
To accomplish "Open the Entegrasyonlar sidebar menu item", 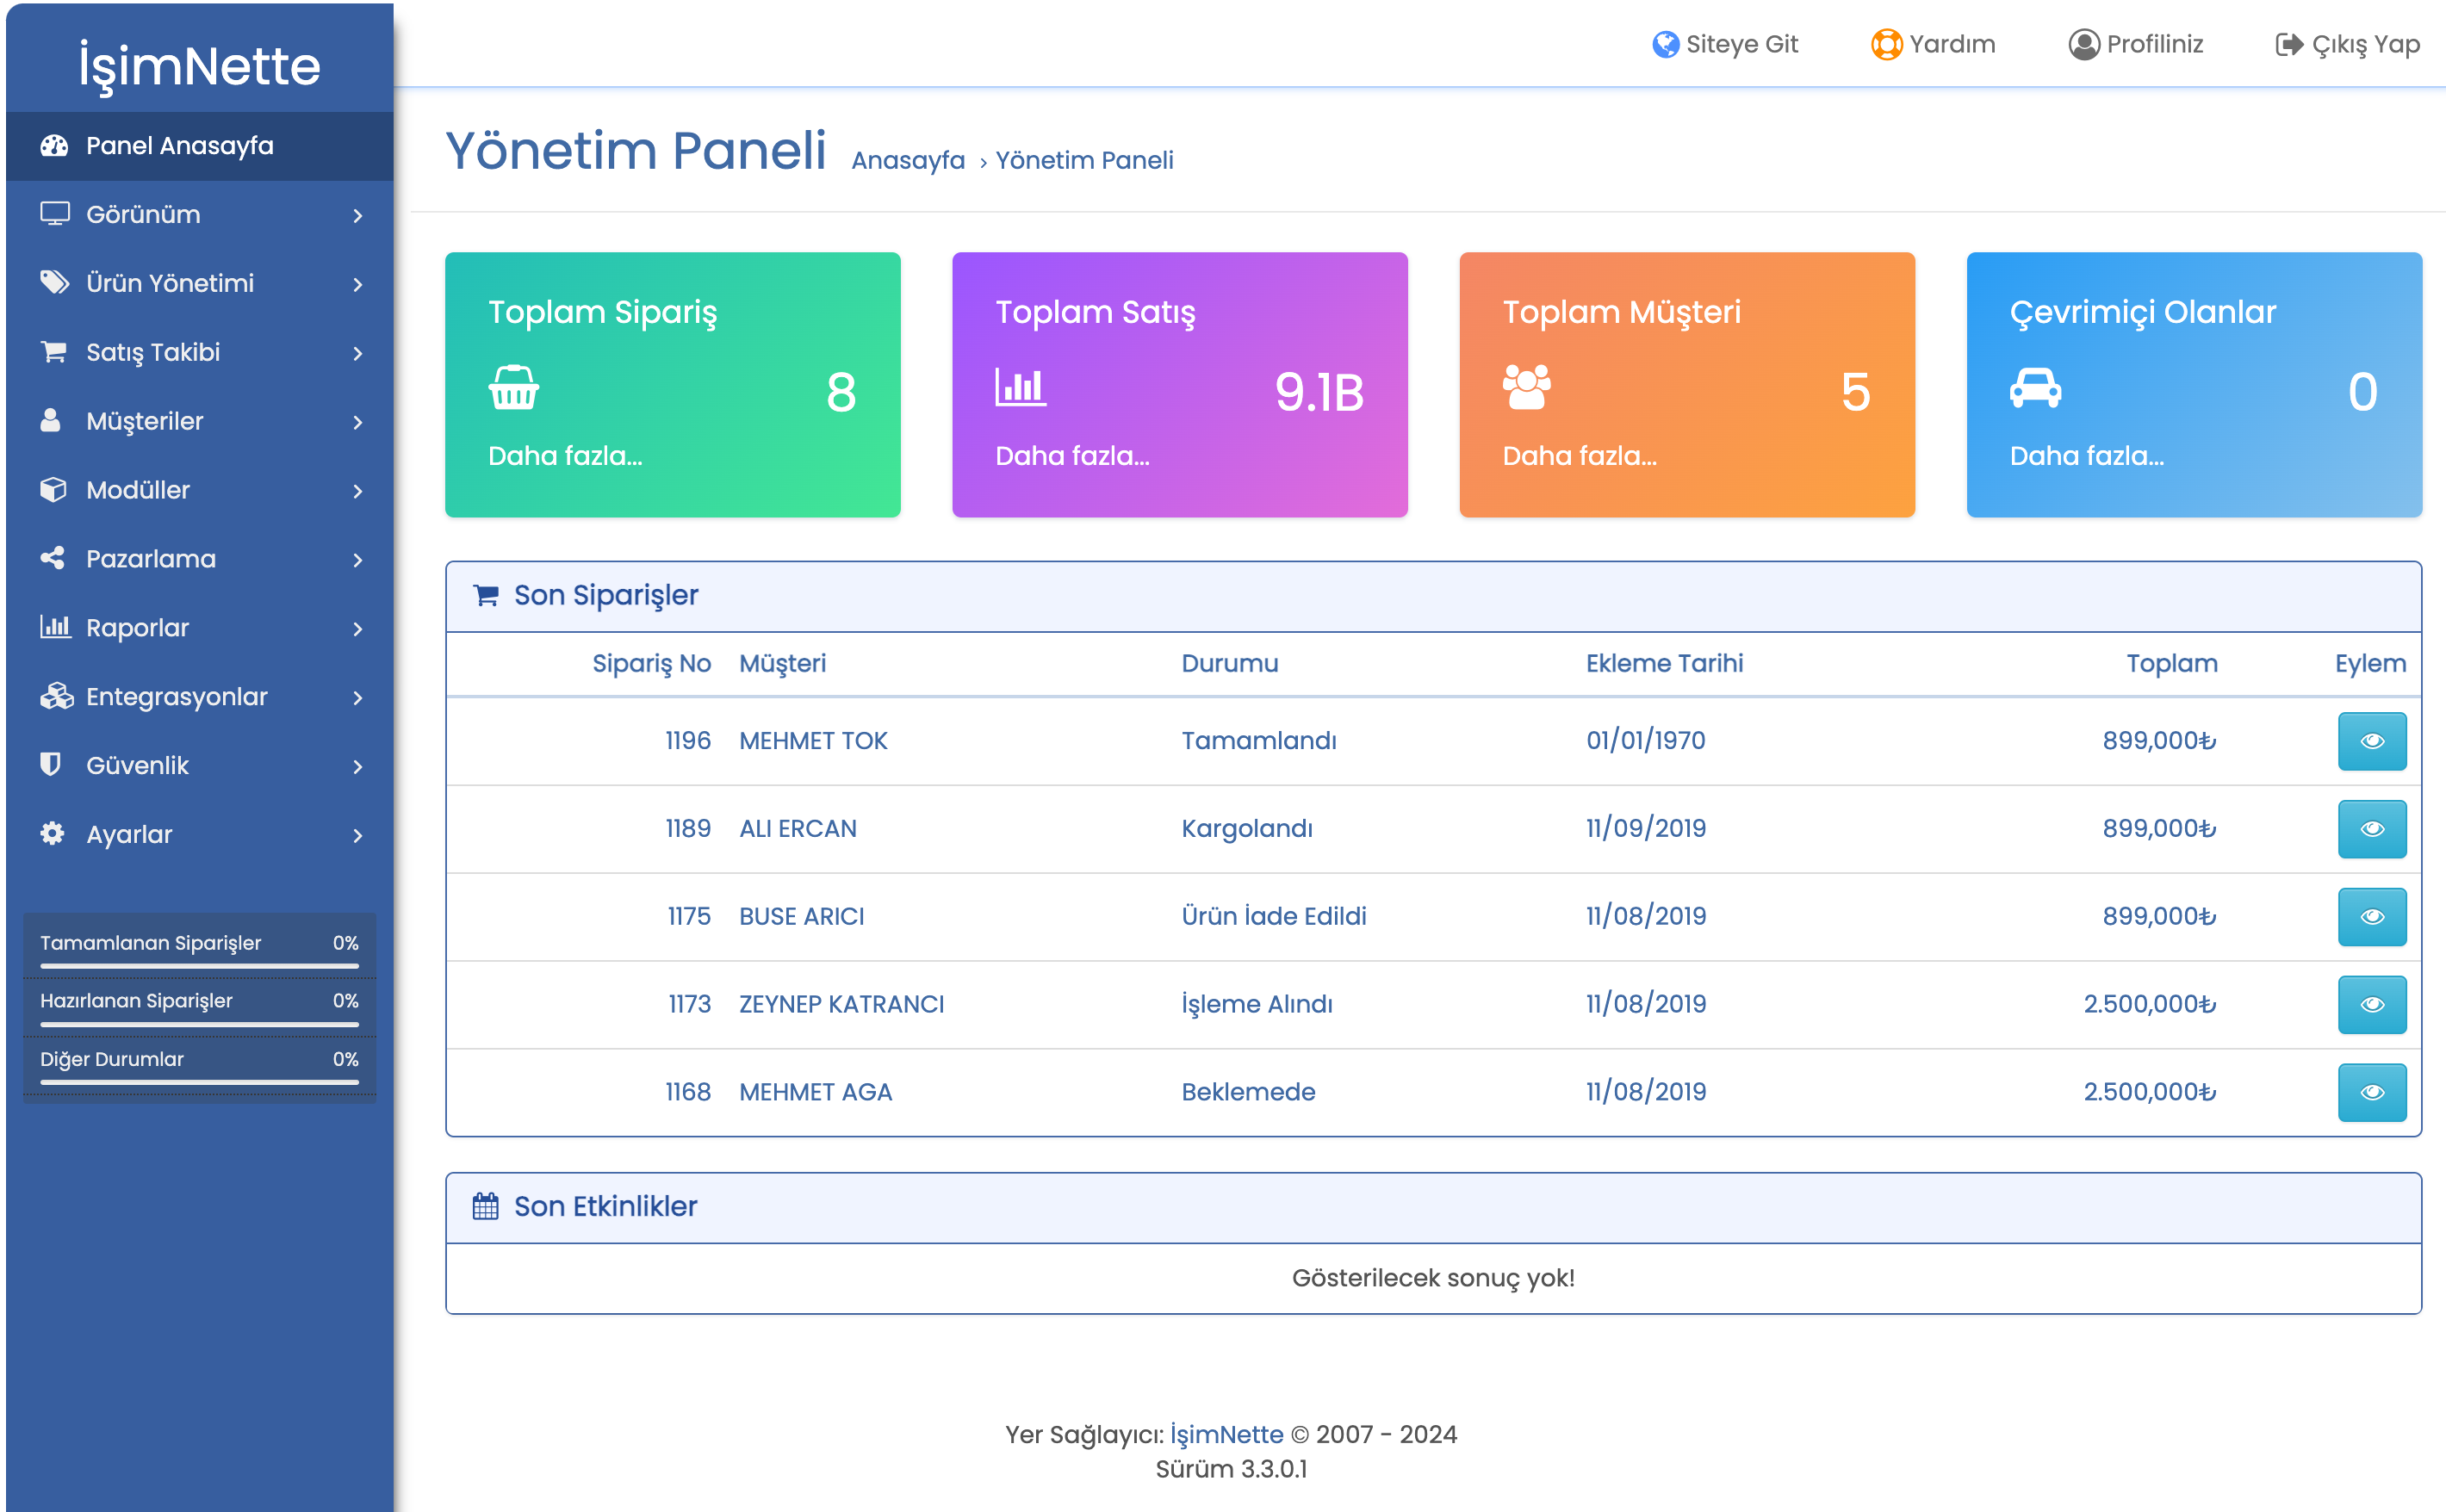I will (199, 697).
